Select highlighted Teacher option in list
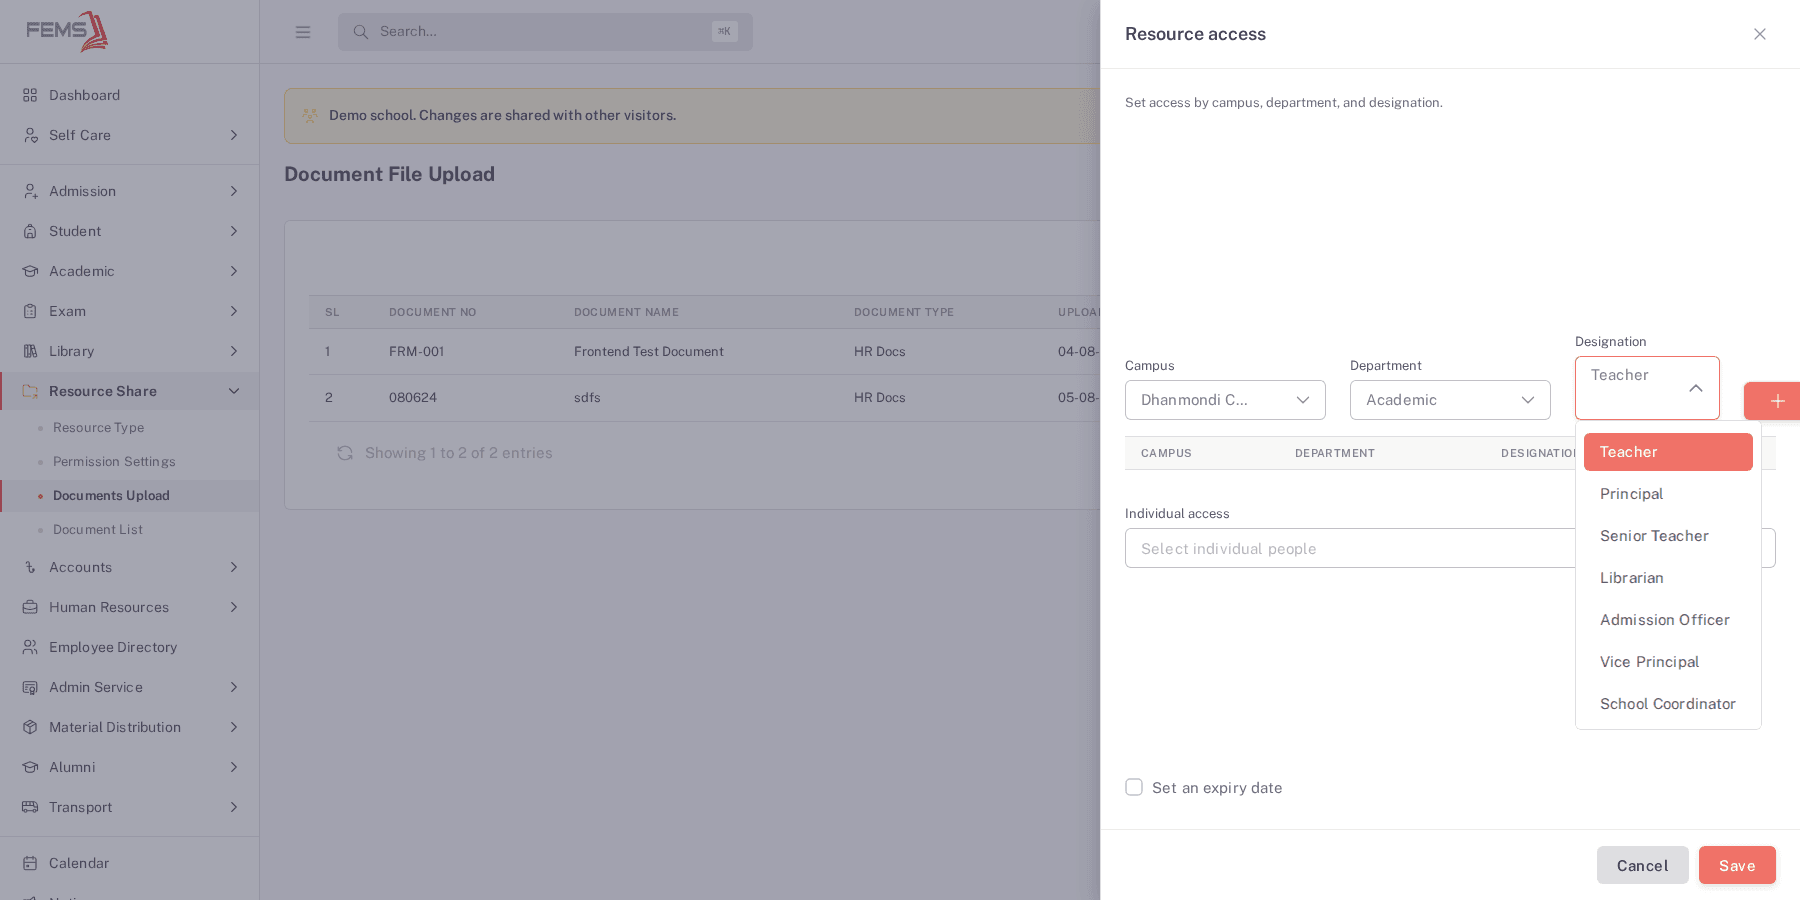 1668,452
